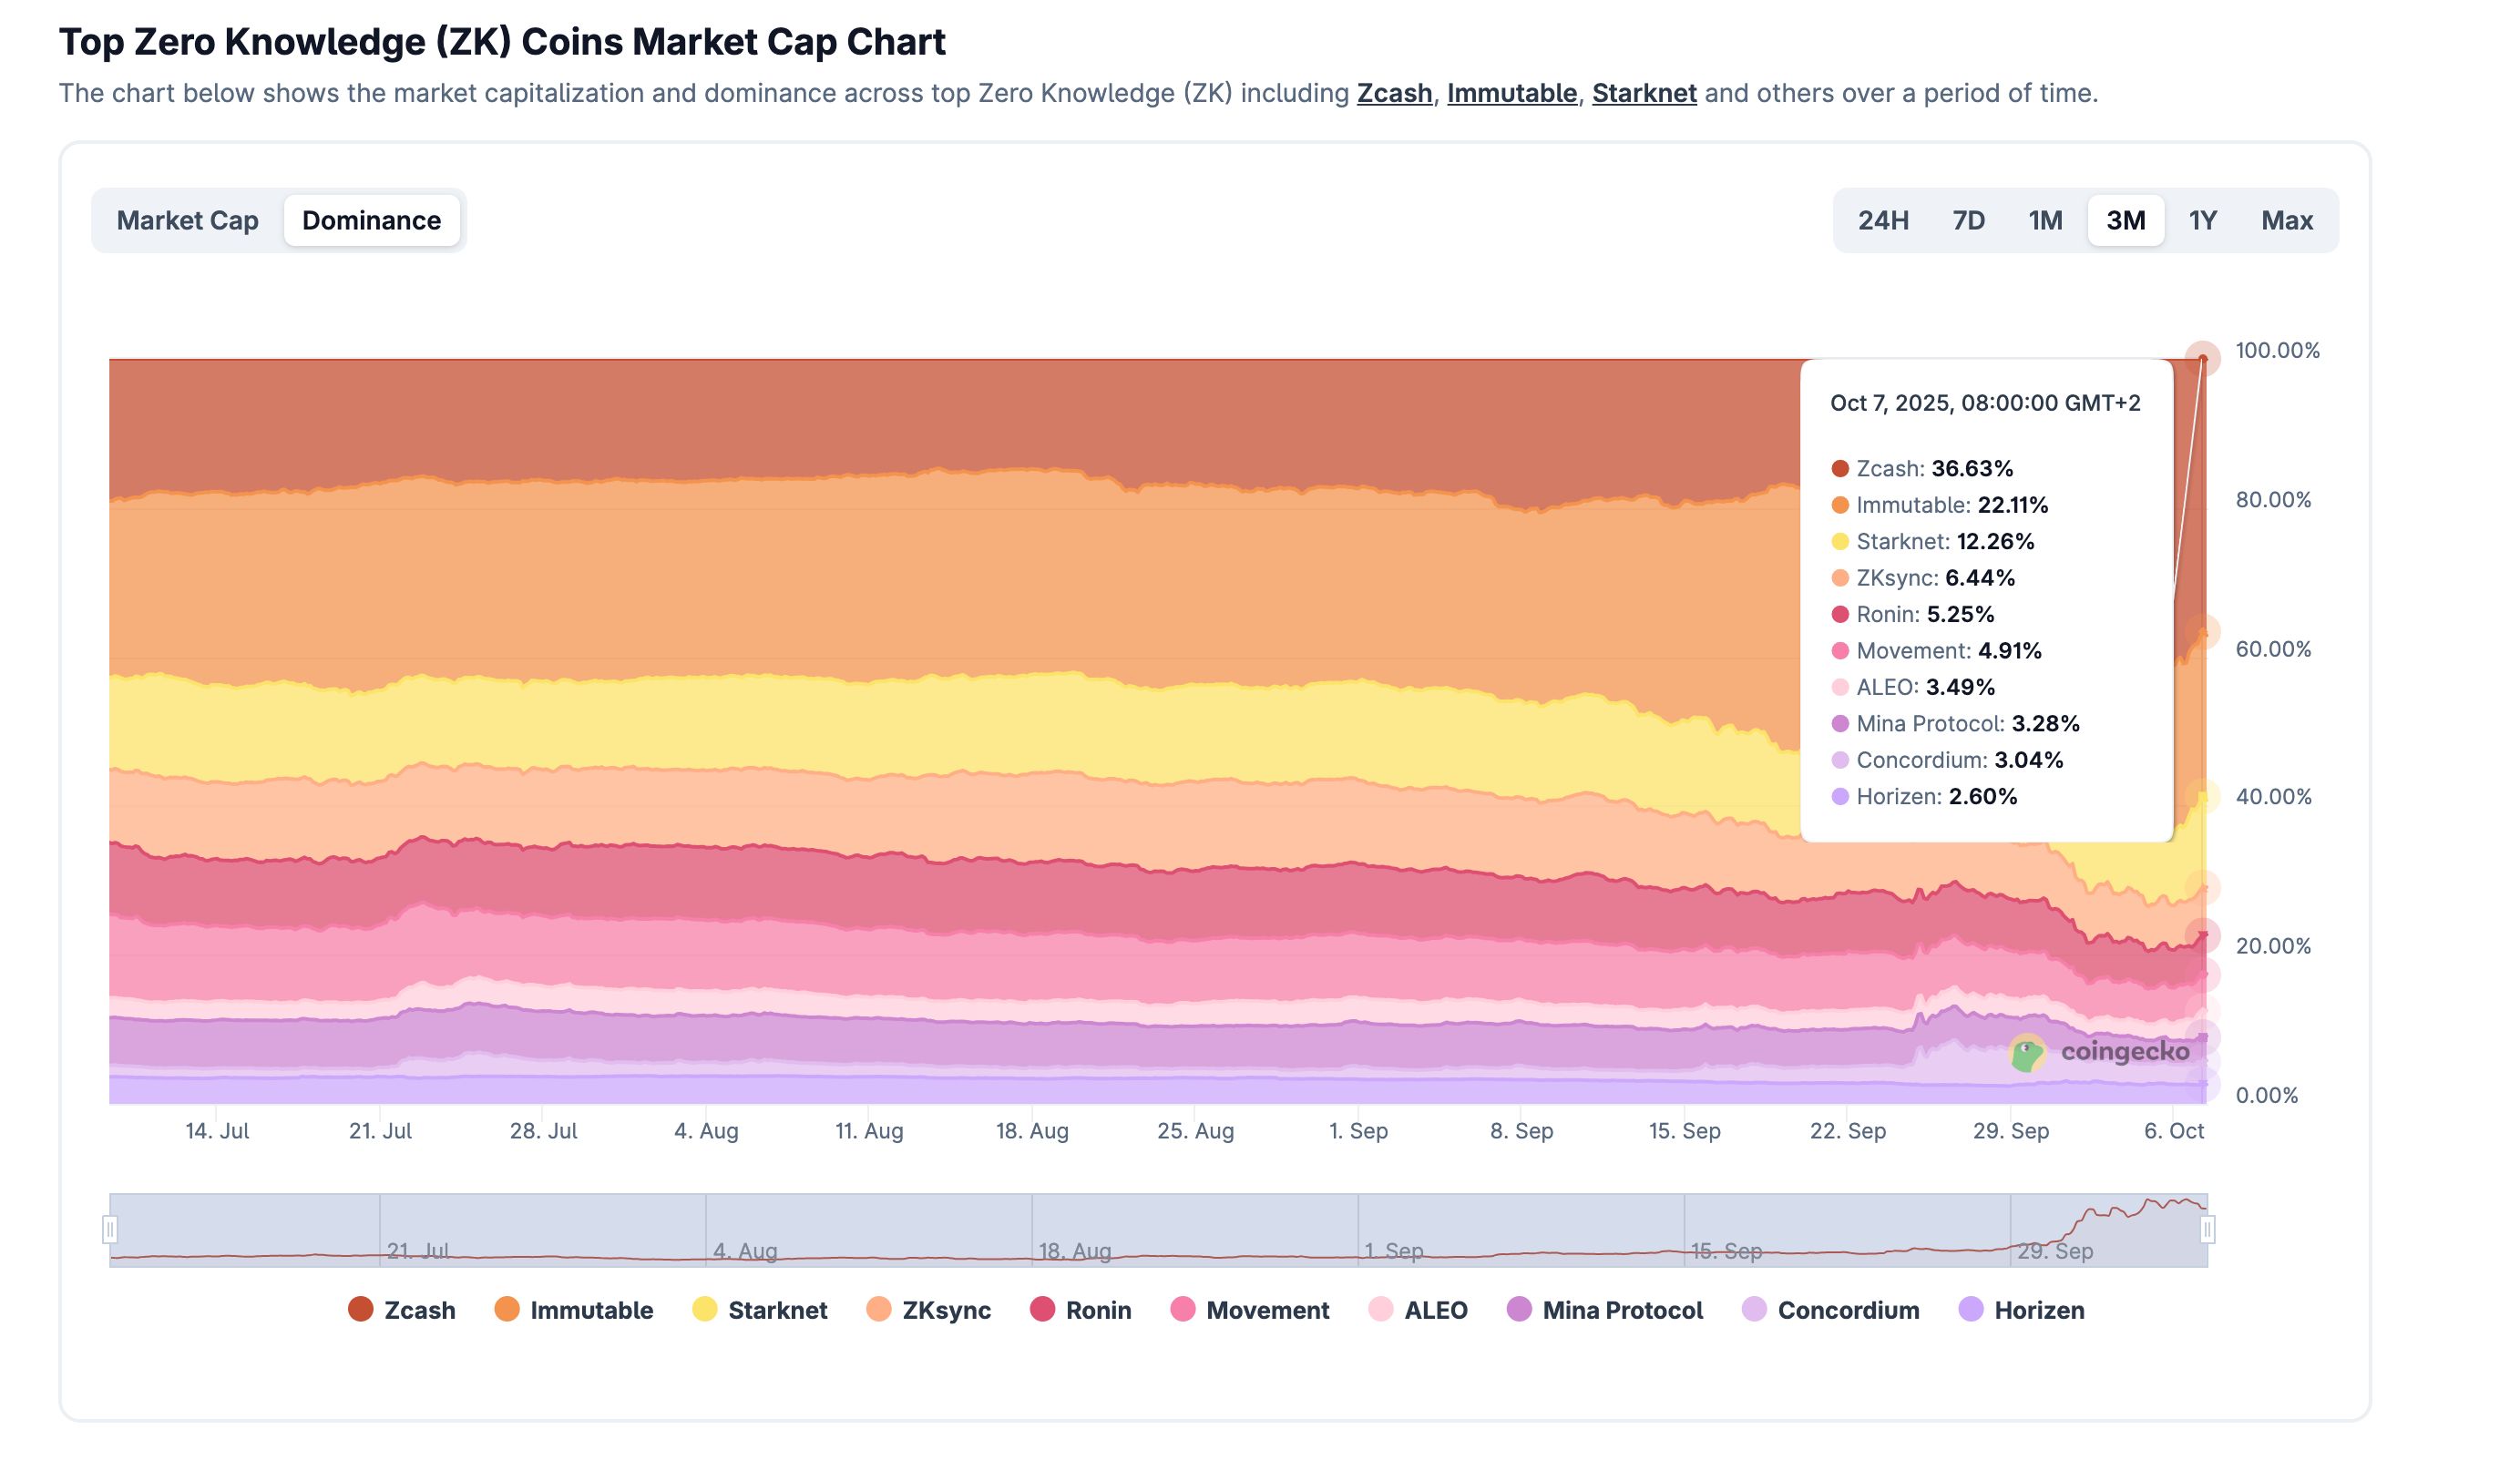Choose the 1Y time range
The height and width of the screenshot is (1470, 2520).
(2202, 220)
